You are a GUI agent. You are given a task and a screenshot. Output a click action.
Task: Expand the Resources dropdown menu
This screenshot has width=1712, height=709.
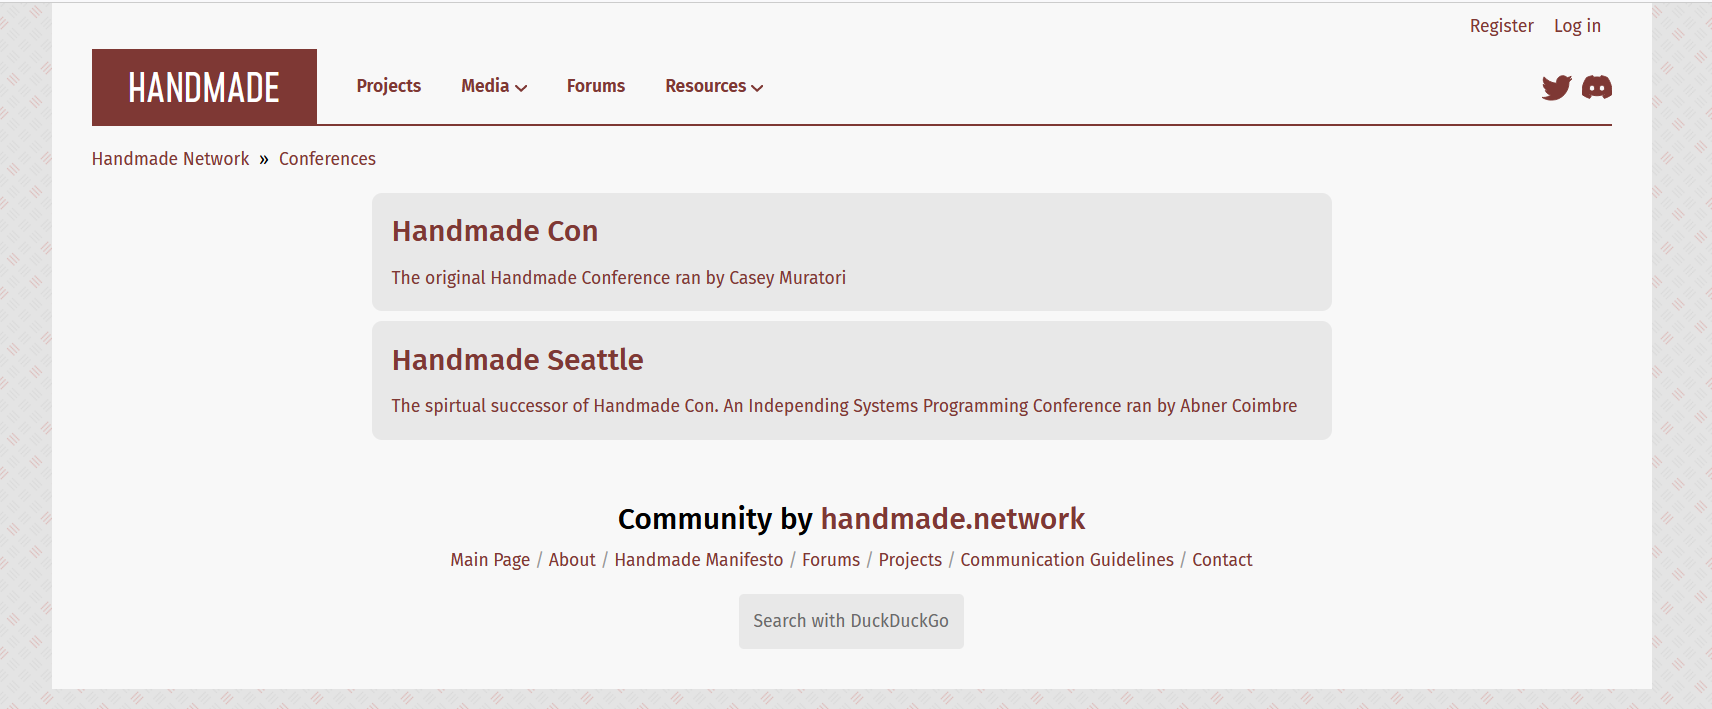pyautogui.click(x=714, y=86)
